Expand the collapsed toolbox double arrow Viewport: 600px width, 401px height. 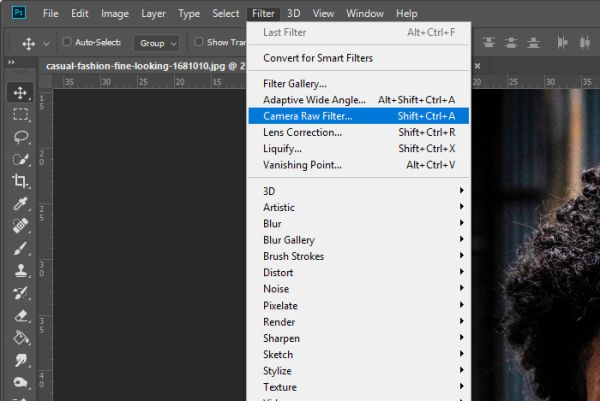11,62
